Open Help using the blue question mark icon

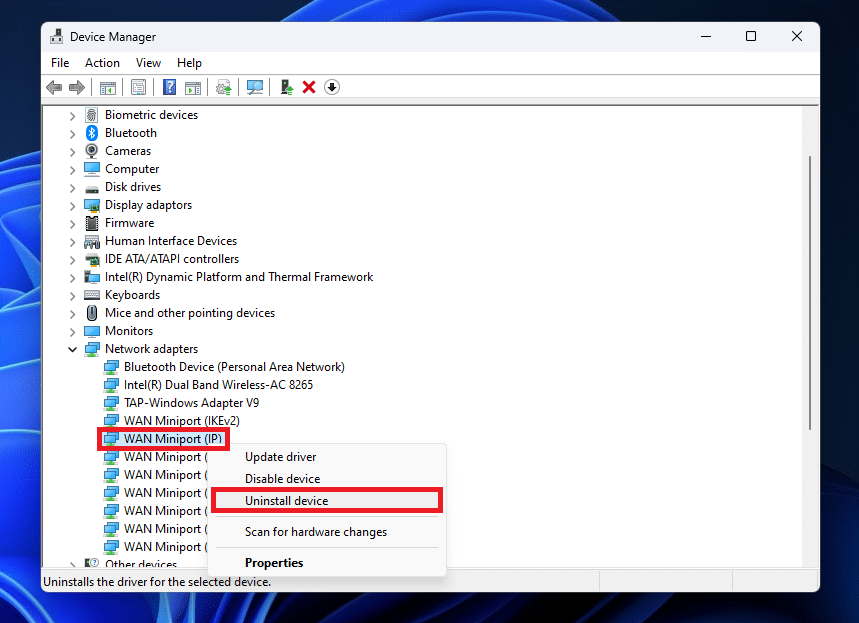169,87
